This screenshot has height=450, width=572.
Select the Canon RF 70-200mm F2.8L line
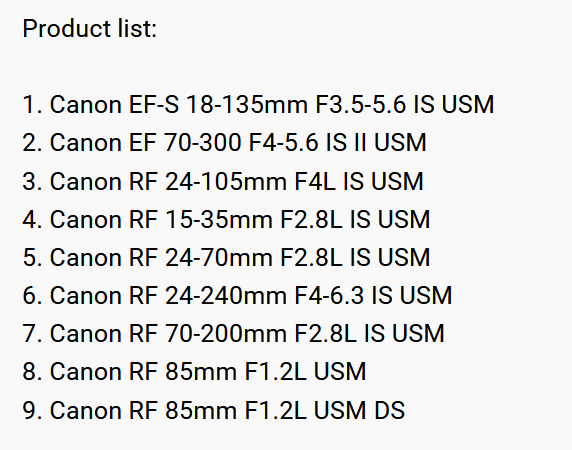[233, 334]
